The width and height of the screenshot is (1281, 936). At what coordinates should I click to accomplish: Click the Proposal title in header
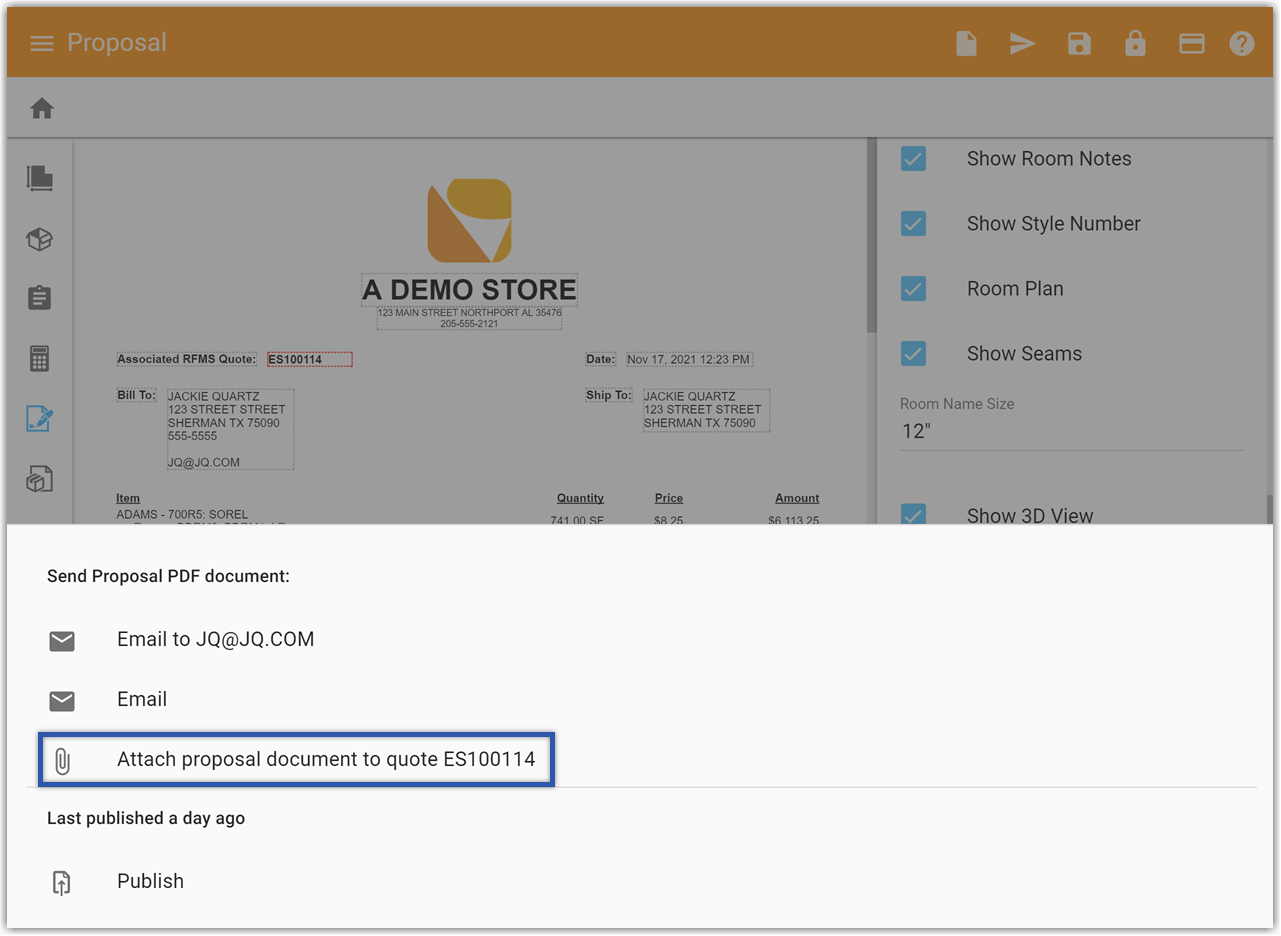(117, 43)
